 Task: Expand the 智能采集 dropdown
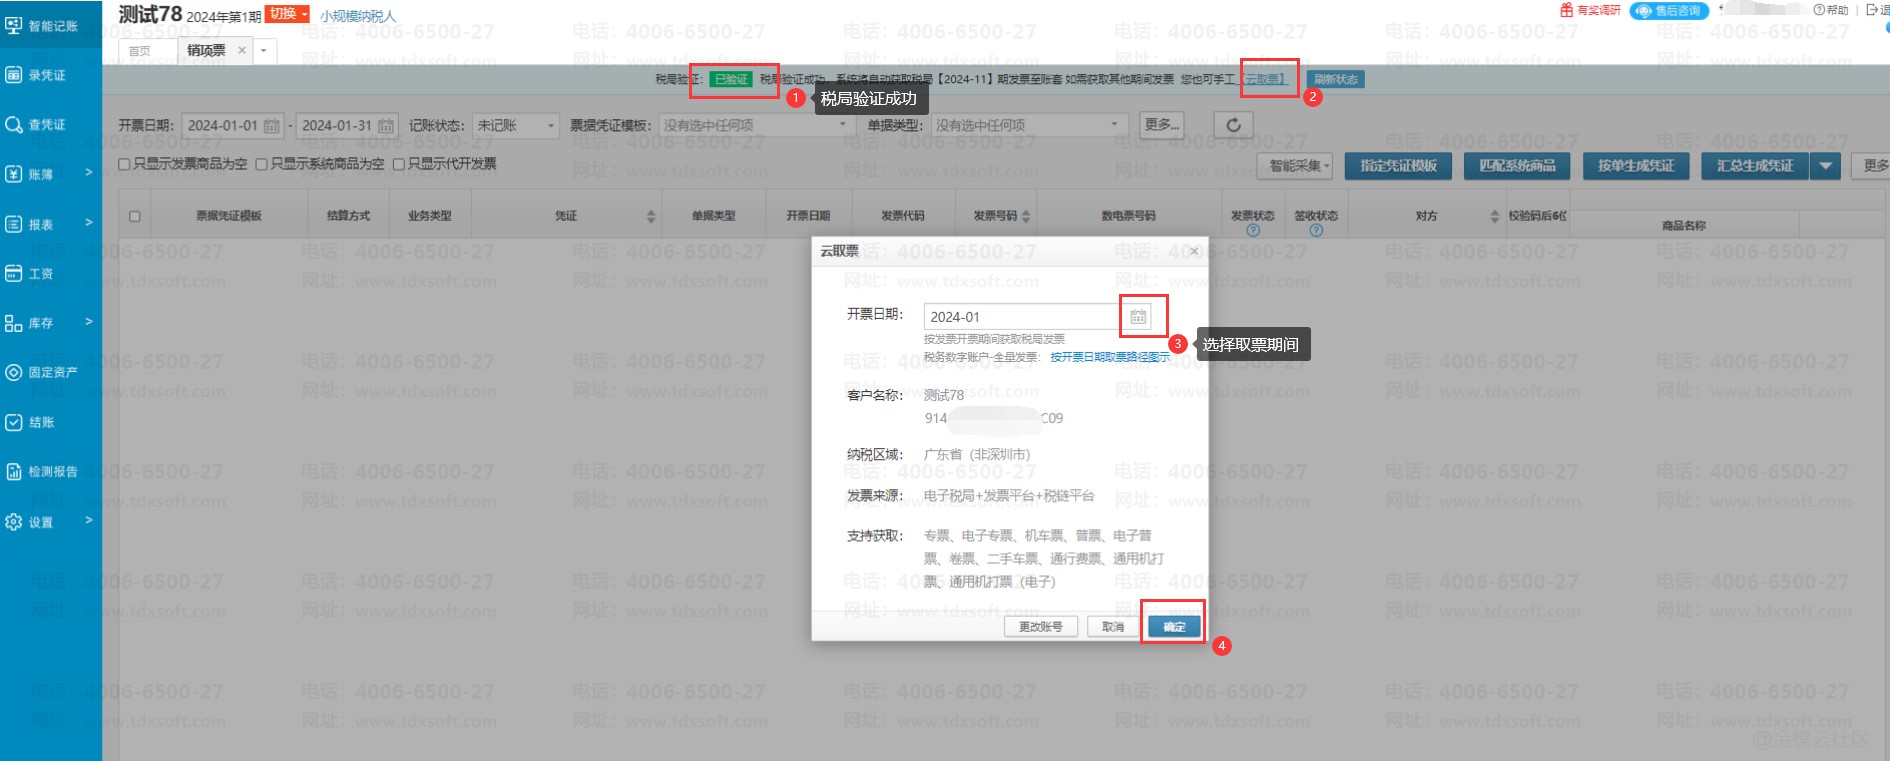[1299, 166]
